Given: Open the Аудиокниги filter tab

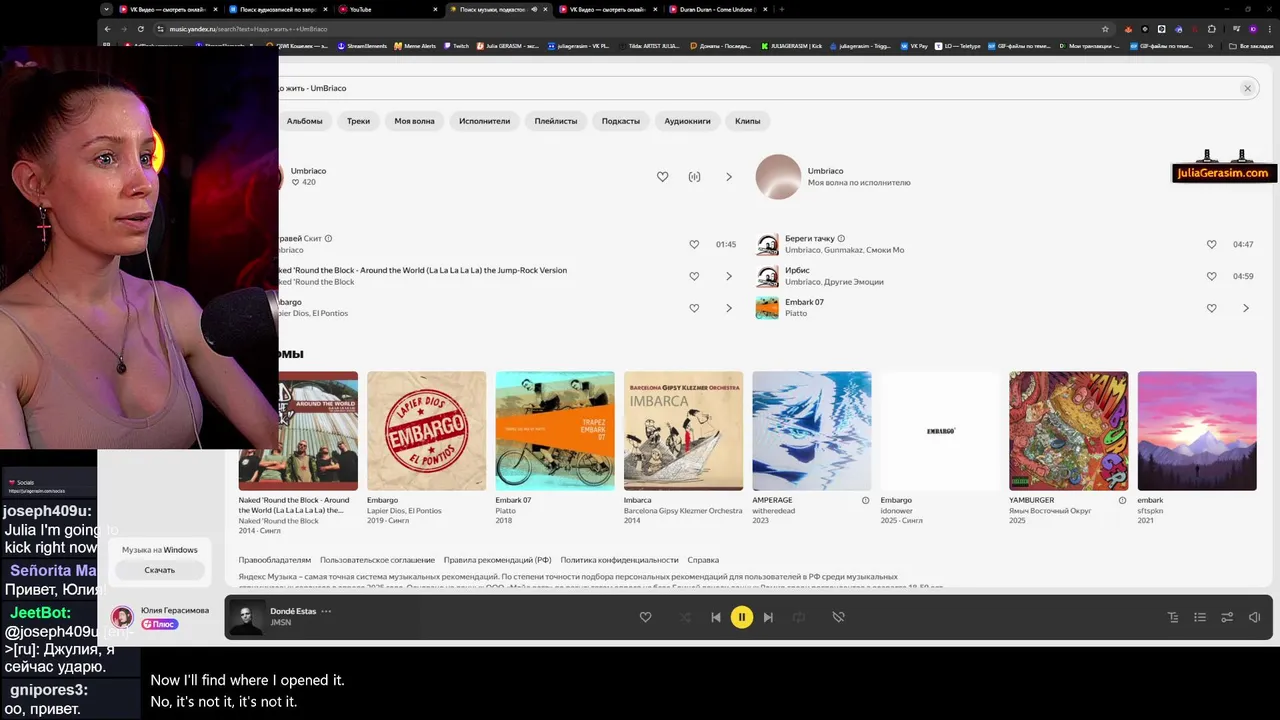Looking at the screenshot, I should pyautogui.click(x=687, y=121).
